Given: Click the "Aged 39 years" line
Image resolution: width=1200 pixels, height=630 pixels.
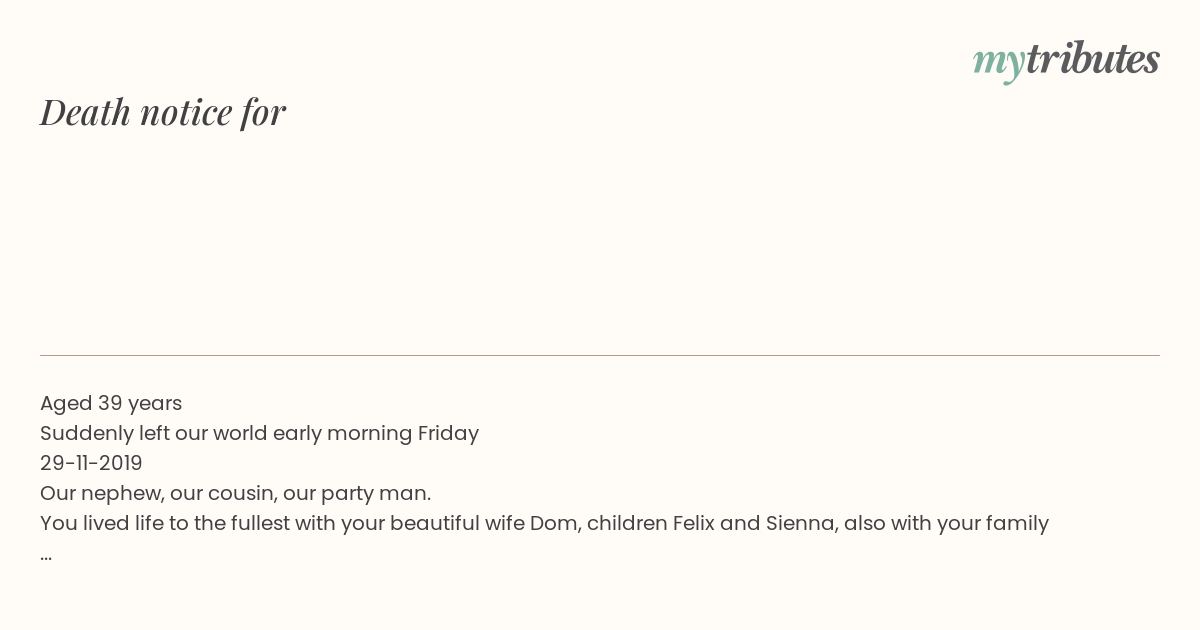Looking at the screenshot, I should (111, 403).
